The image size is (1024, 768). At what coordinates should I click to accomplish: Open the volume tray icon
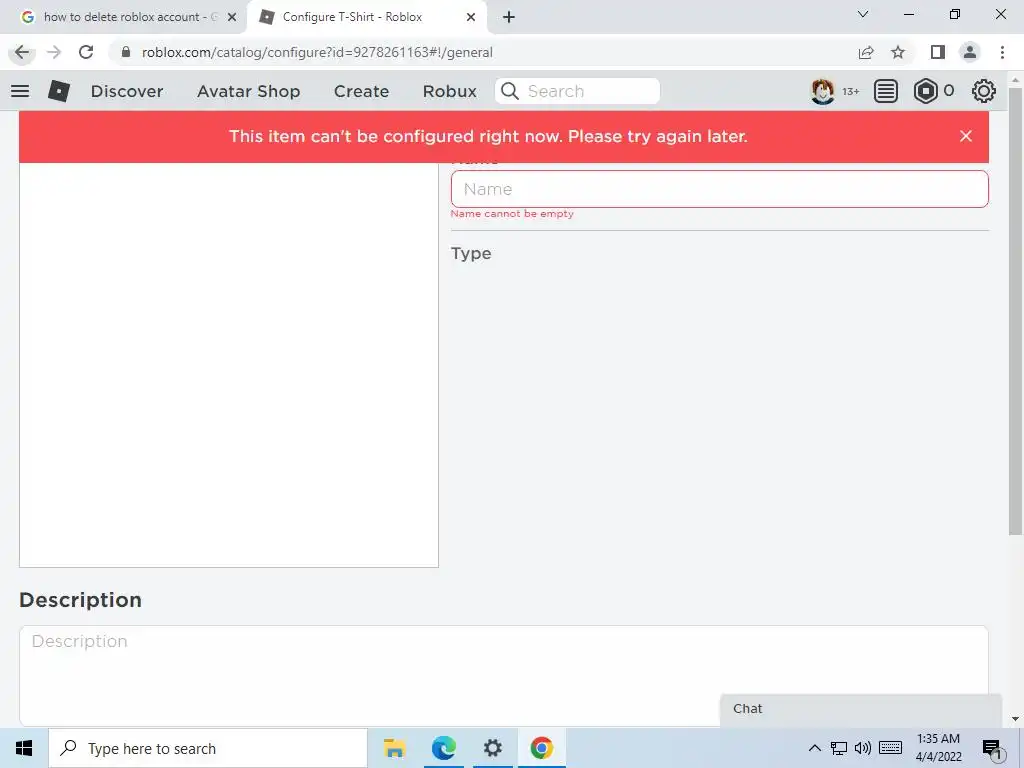pyautogui.click(x=863, y=748)
